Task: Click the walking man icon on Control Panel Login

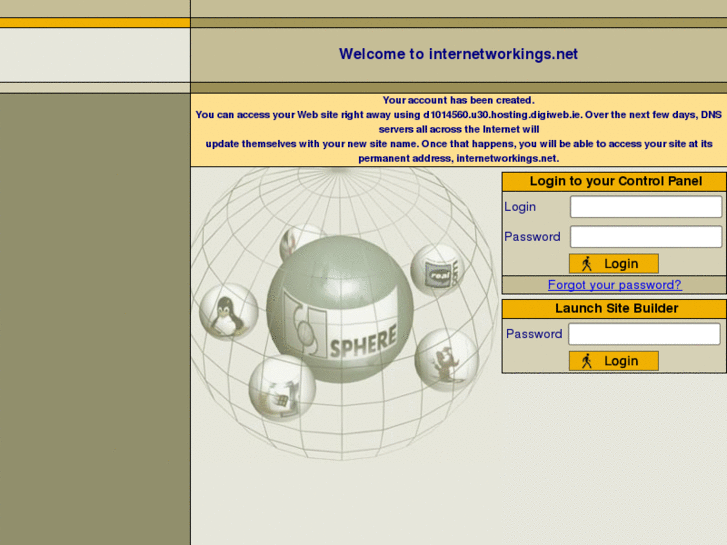Action: tap(587, 263)
